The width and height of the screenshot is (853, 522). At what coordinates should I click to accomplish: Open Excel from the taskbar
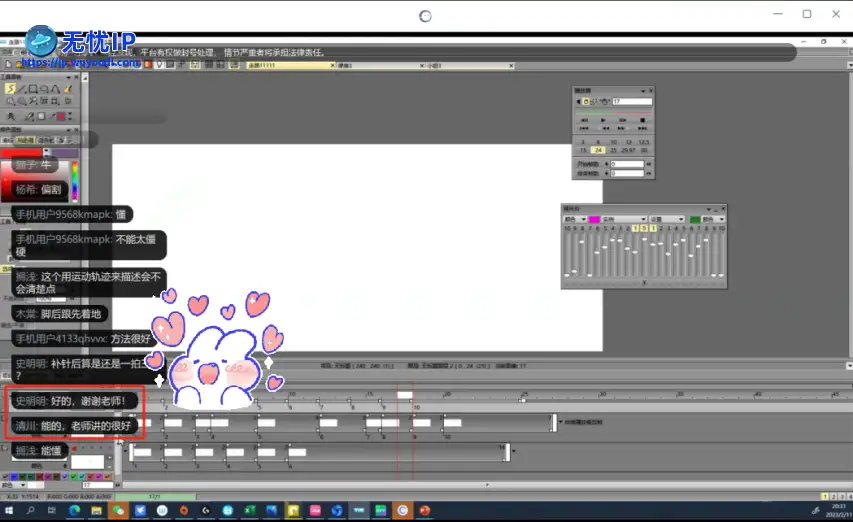point(249,510)
